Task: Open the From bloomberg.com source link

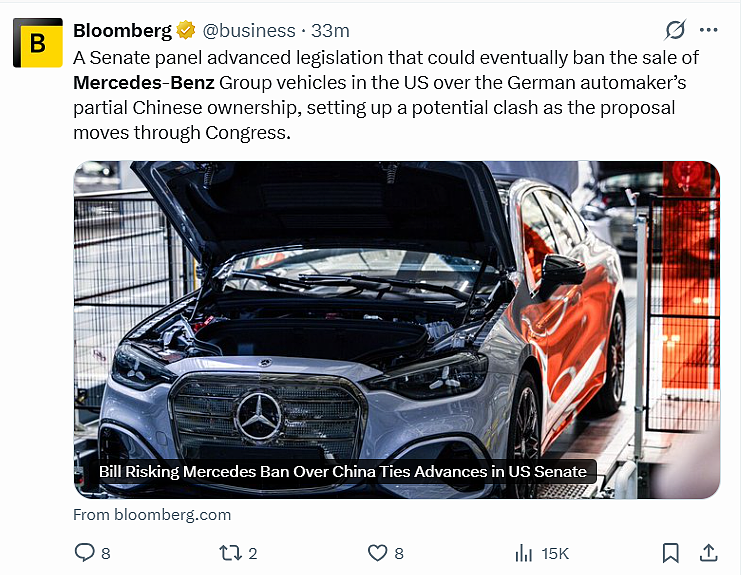Action: 152,515
